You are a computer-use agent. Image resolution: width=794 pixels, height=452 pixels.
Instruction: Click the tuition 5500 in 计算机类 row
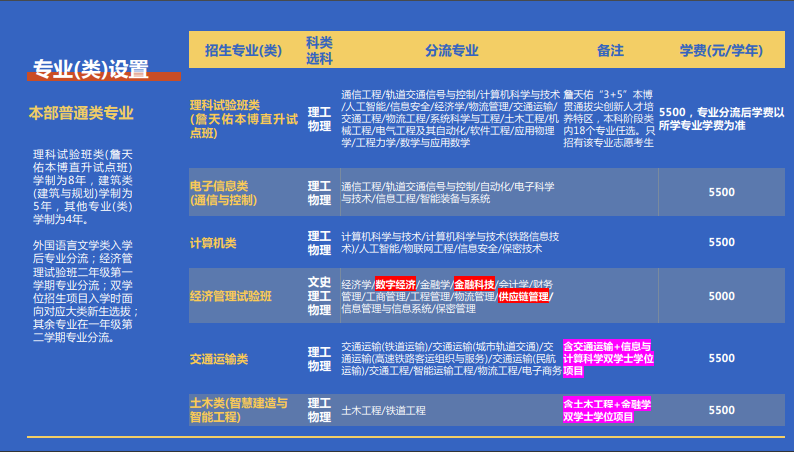[722, 242]
